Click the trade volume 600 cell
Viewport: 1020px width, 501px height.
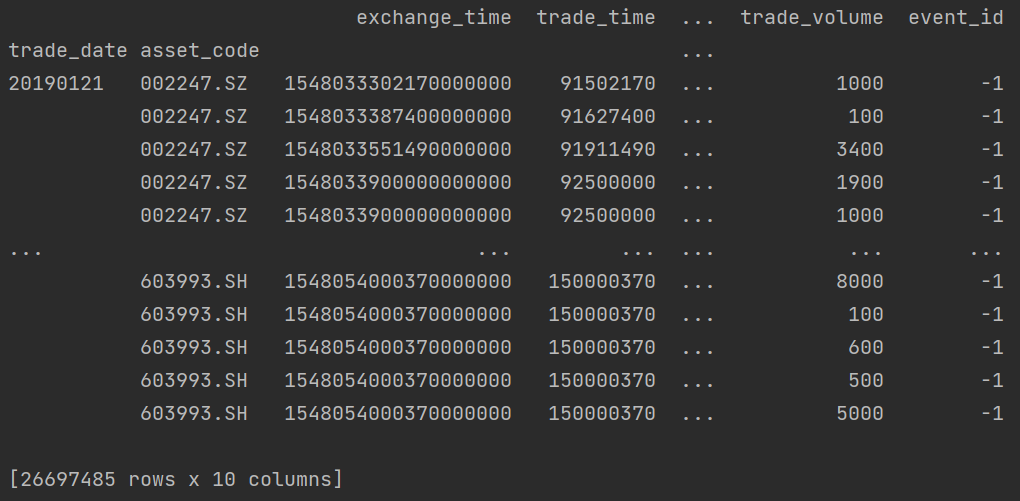[865, 348]
